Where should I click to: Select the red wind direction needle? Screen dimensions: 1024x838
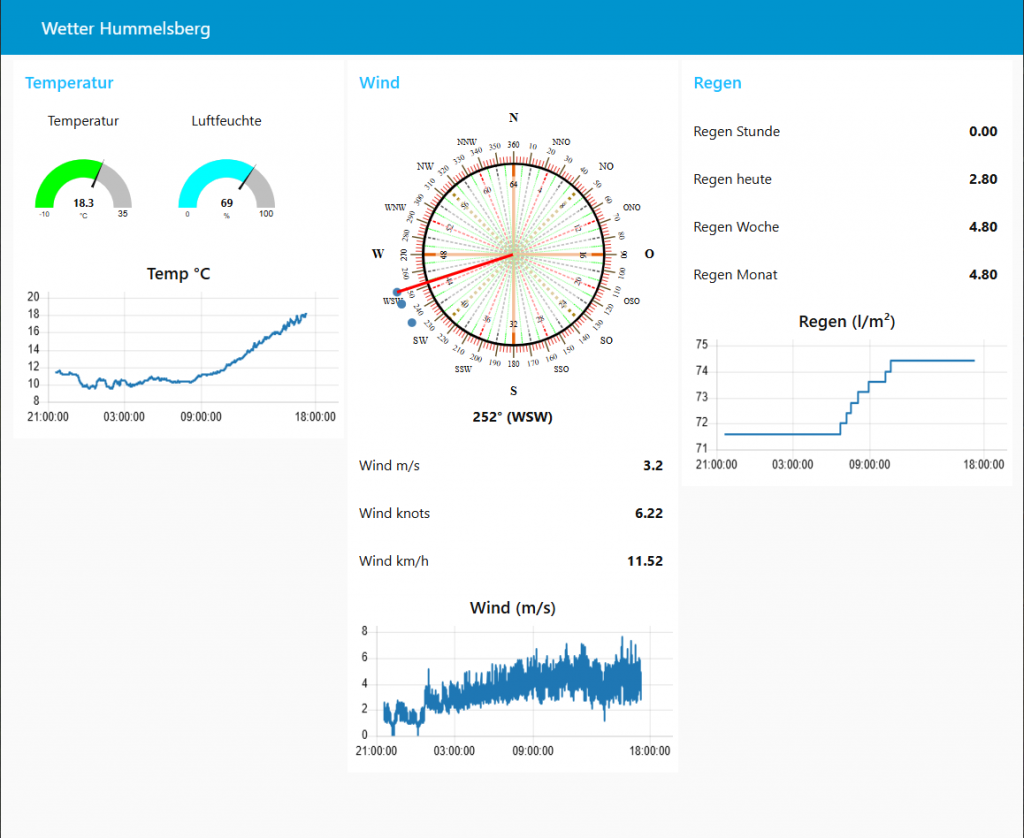(x=470, y=270)
